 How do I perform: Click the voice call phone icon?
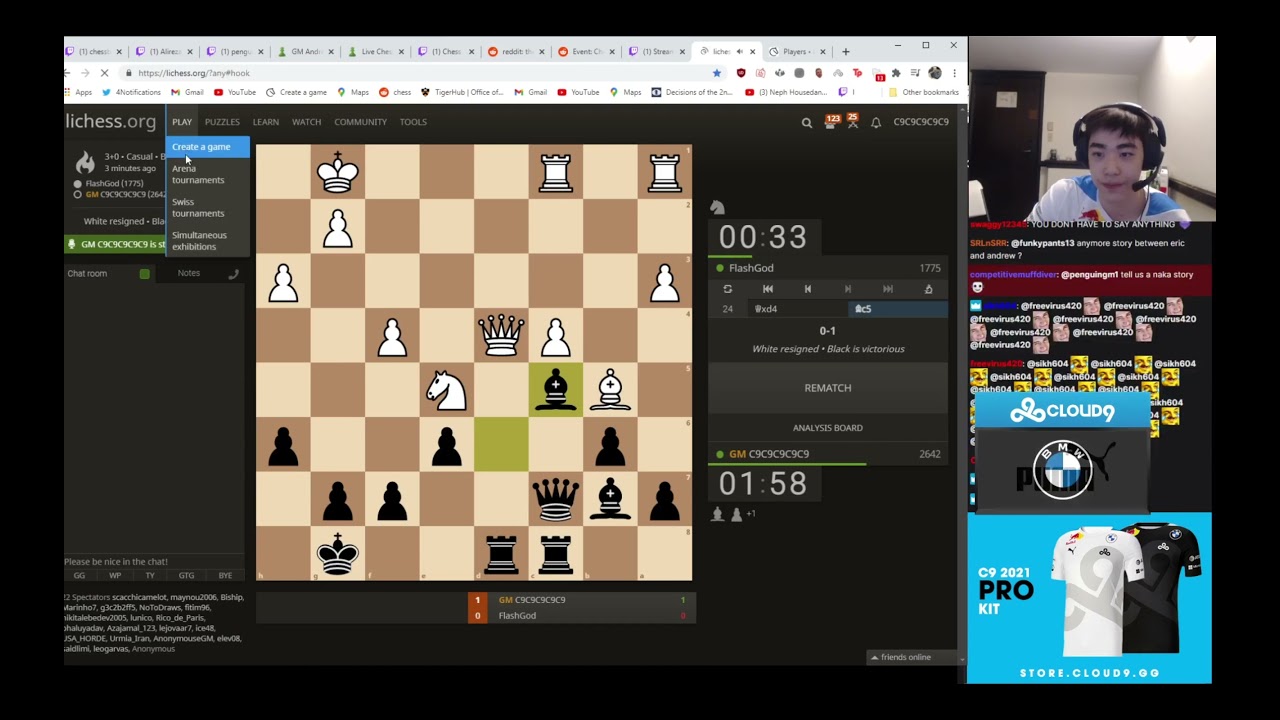coord(233,274)
